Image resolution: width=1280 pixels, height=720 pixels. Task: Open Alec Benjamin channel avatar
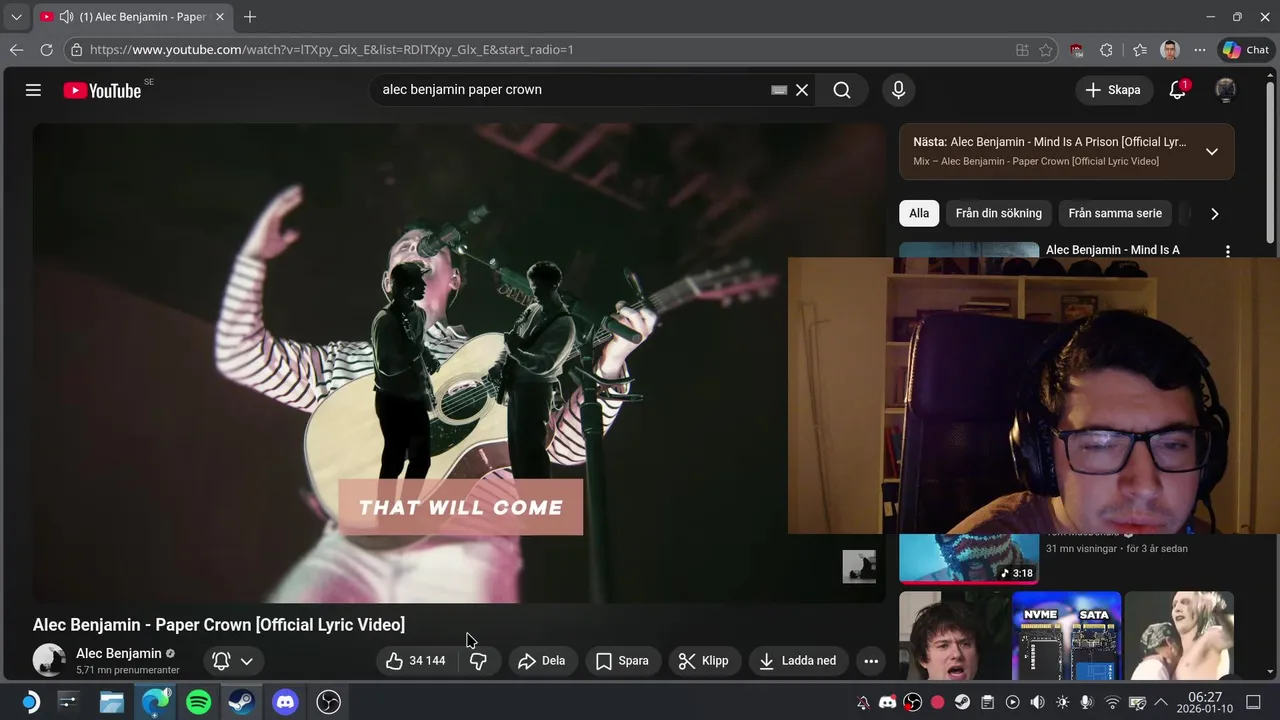tap(49, 660)
